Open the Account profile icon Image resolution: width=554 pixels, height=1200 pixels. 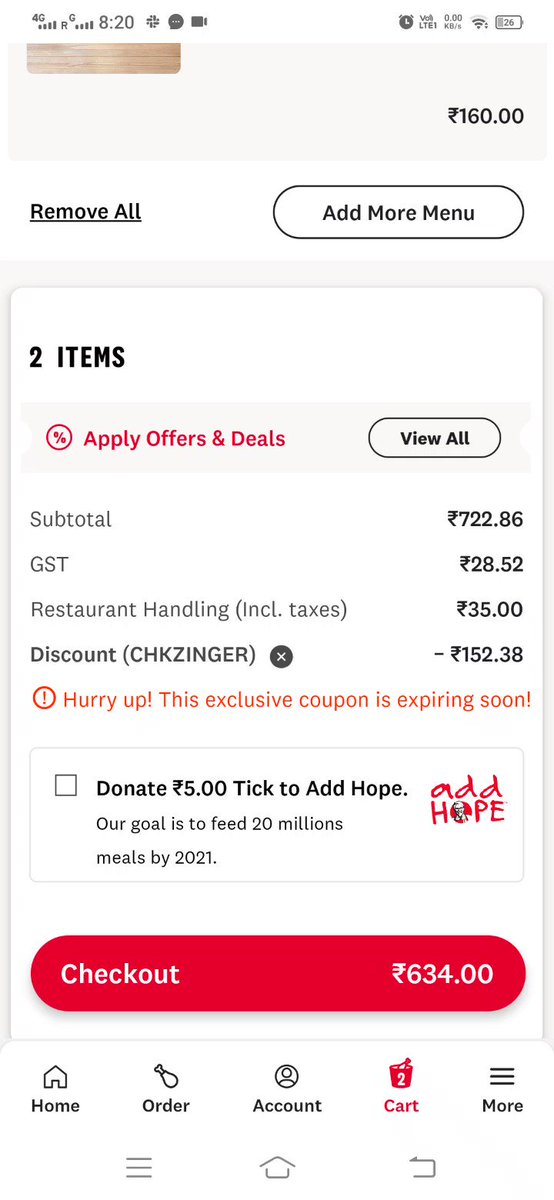(x=287, y=1076)
